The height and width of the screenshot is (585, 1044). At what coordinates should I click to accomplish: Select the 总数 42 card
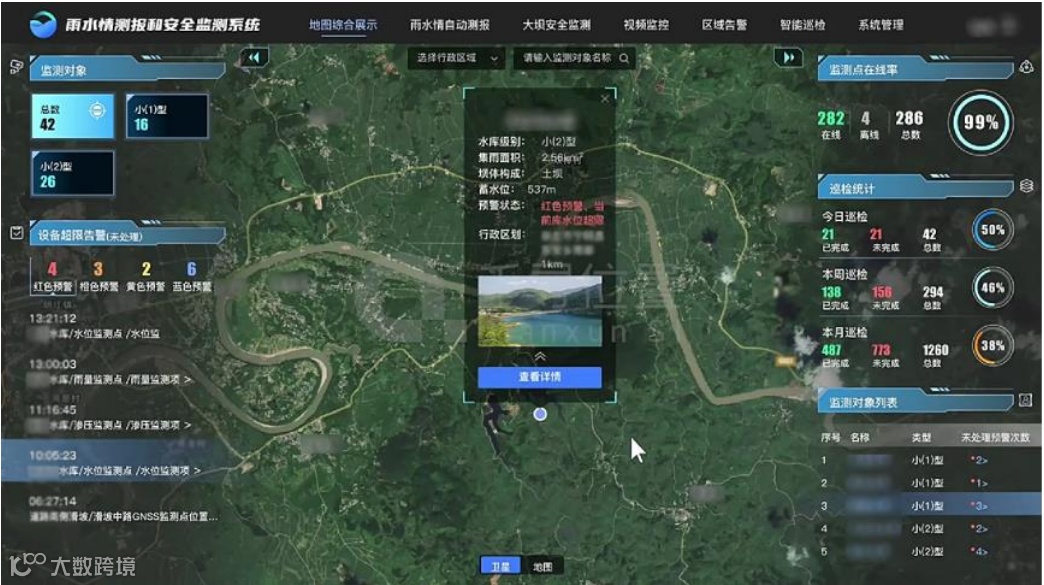click(x=72, y=116)
